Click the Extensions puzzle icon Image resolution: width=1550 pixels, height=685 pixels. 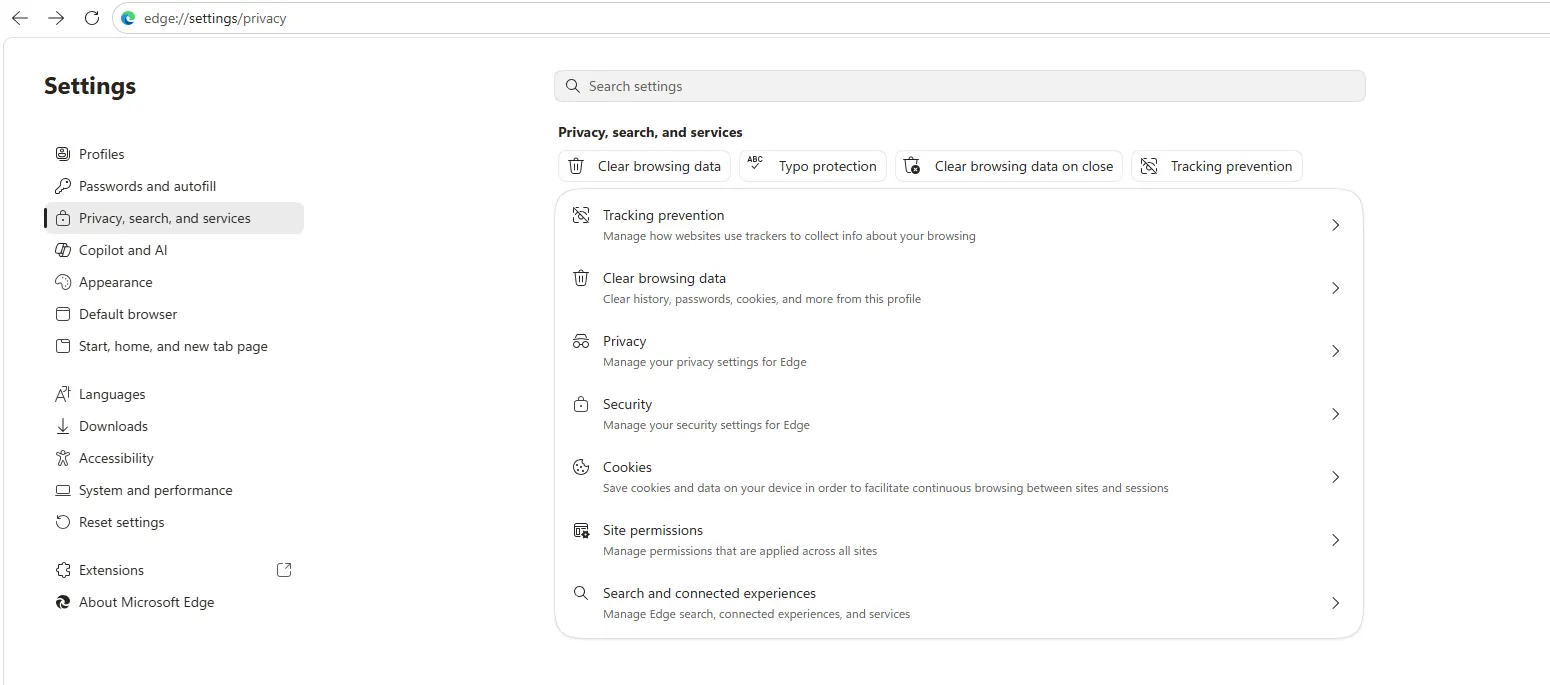tap(63, 570)
